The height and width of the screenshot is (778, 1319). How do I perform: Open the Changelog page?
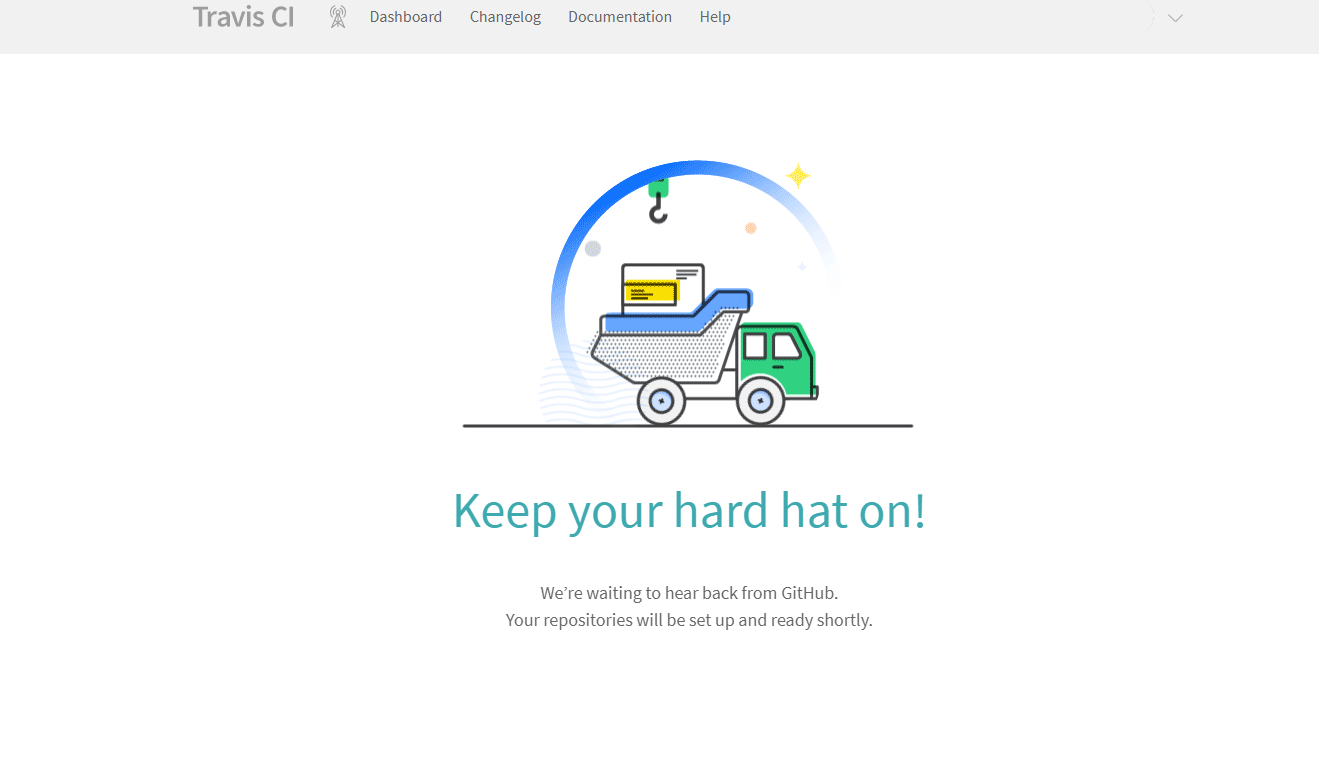(x=505, y=17)
